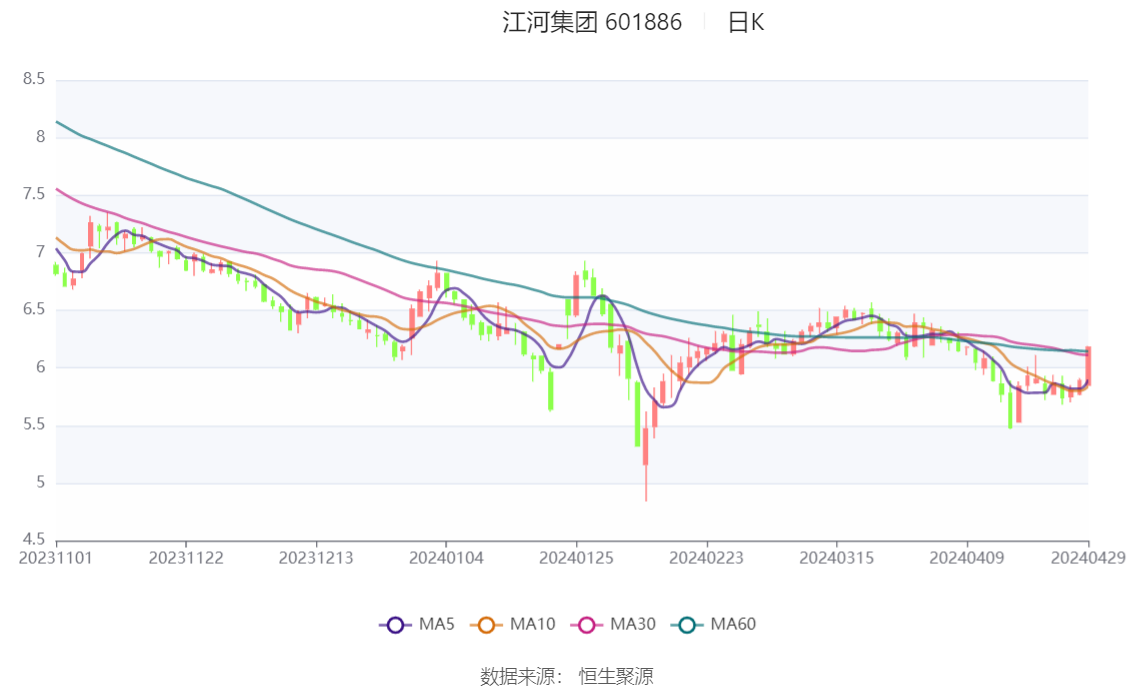Click the MA30 legend text label
Image resolution: width=1134 pixels, height=689 pixels.
(x=633, y=625)
